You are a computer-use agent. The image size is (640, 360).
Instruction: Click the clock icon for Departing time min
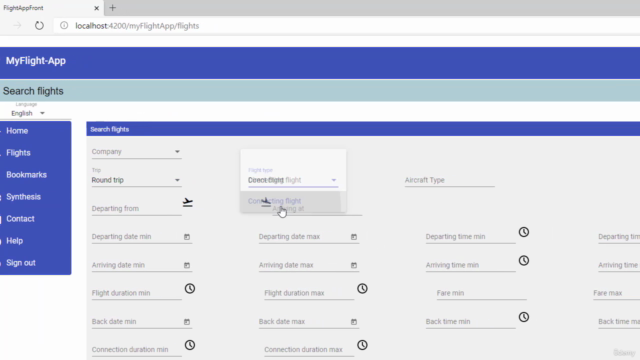coord(524,232)
